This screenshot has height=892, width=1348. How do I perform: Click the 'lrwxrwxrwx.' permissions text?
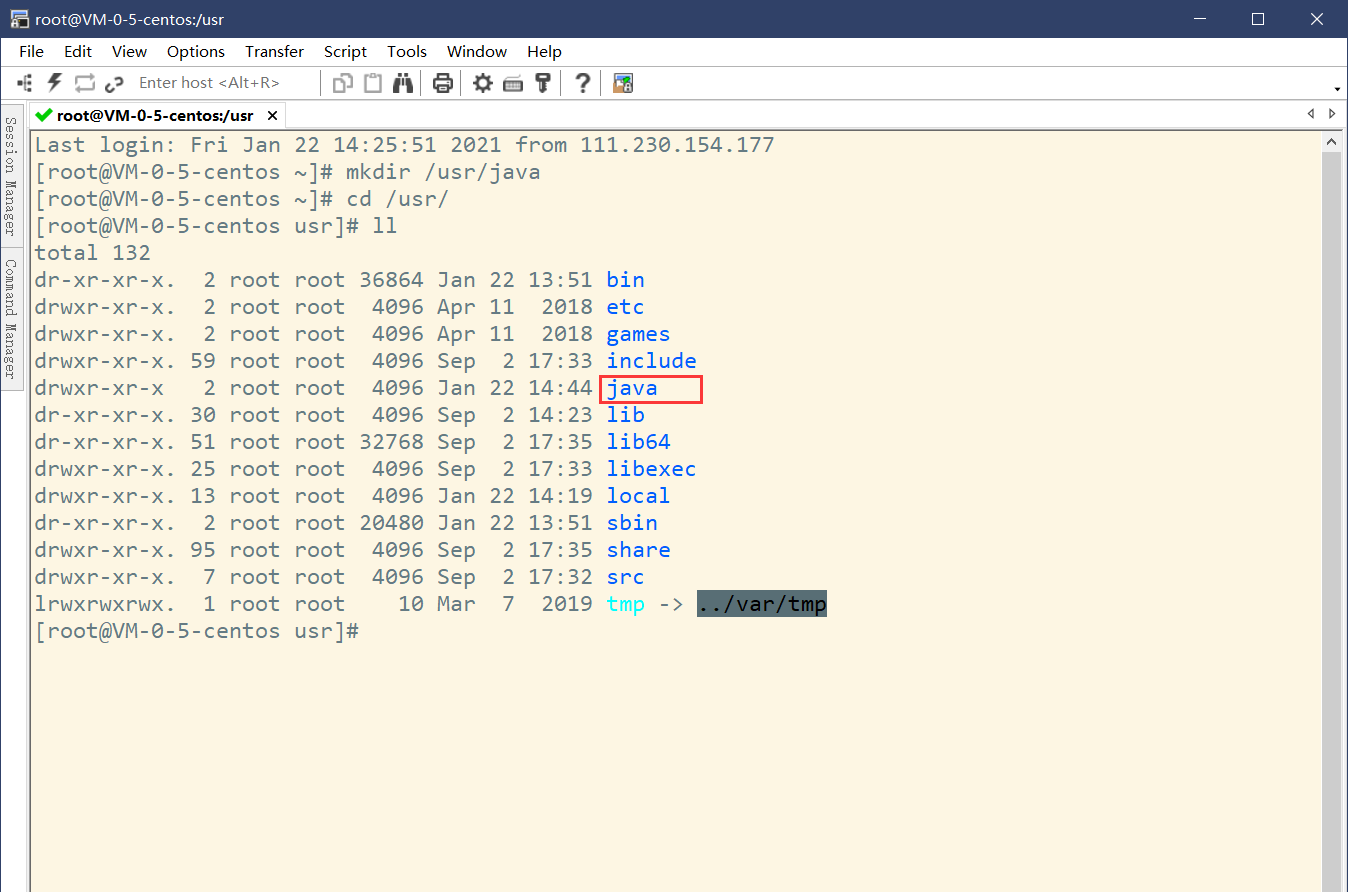pos(106,604)
